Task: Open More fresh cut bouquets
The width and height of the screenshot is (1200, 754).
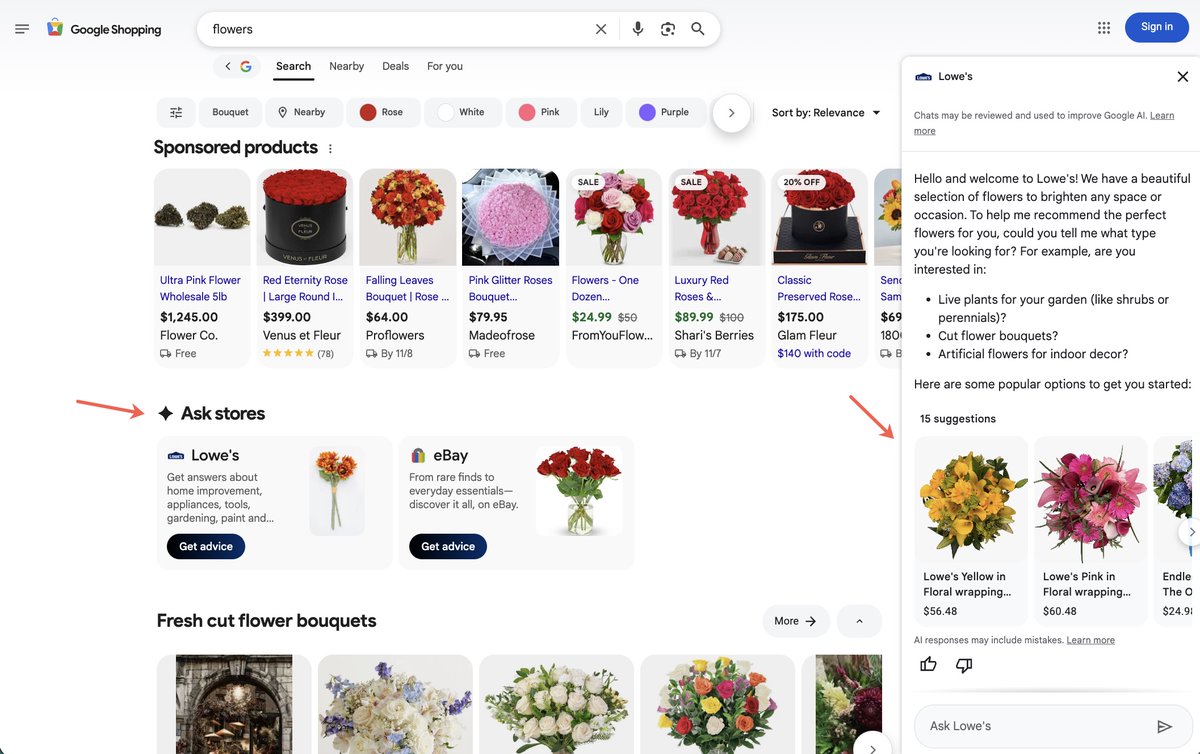Action: pyautogui.click(x=796, y=621)
